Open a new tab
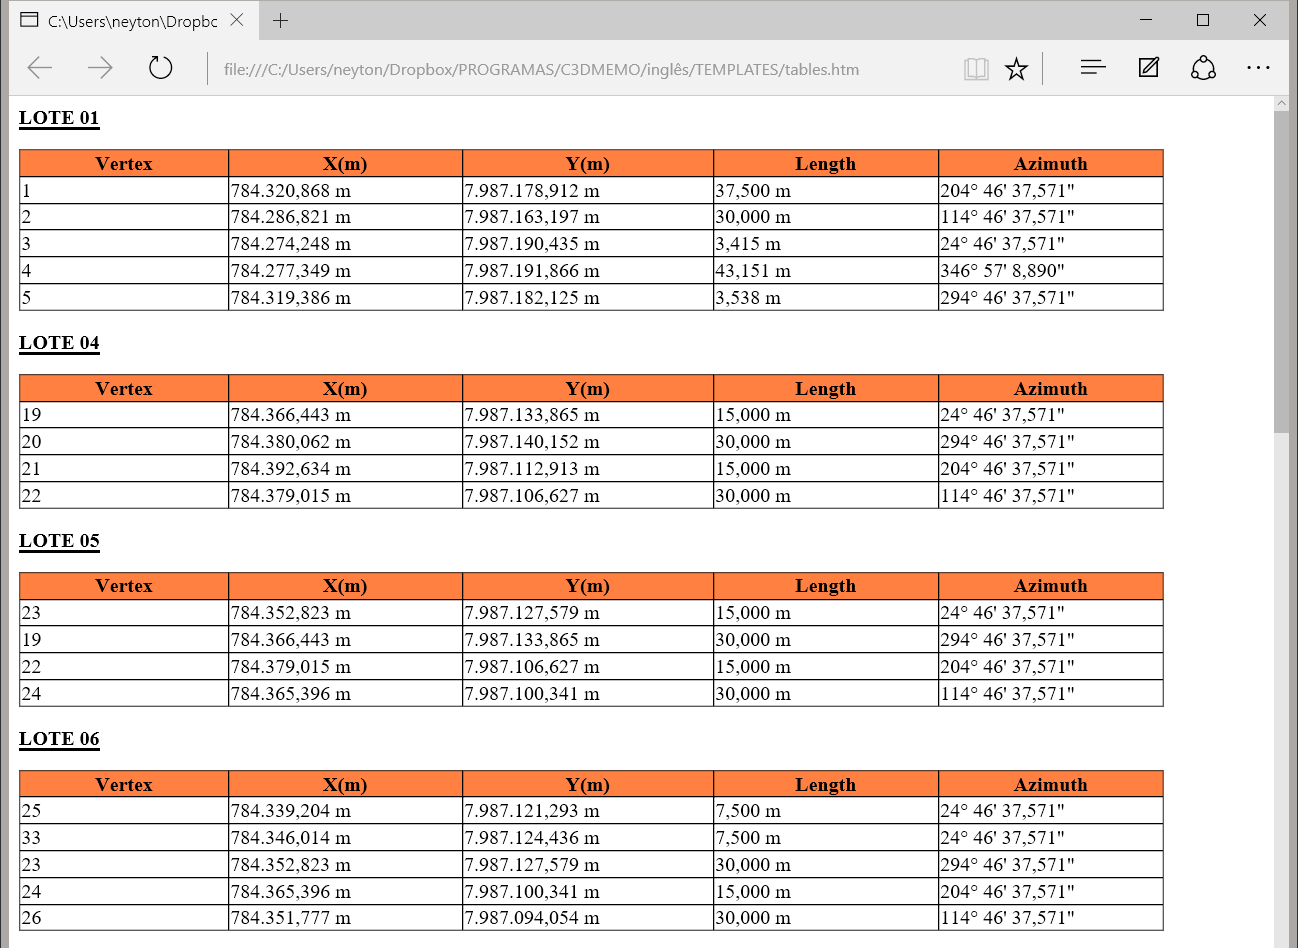 [x=281, y=20]
